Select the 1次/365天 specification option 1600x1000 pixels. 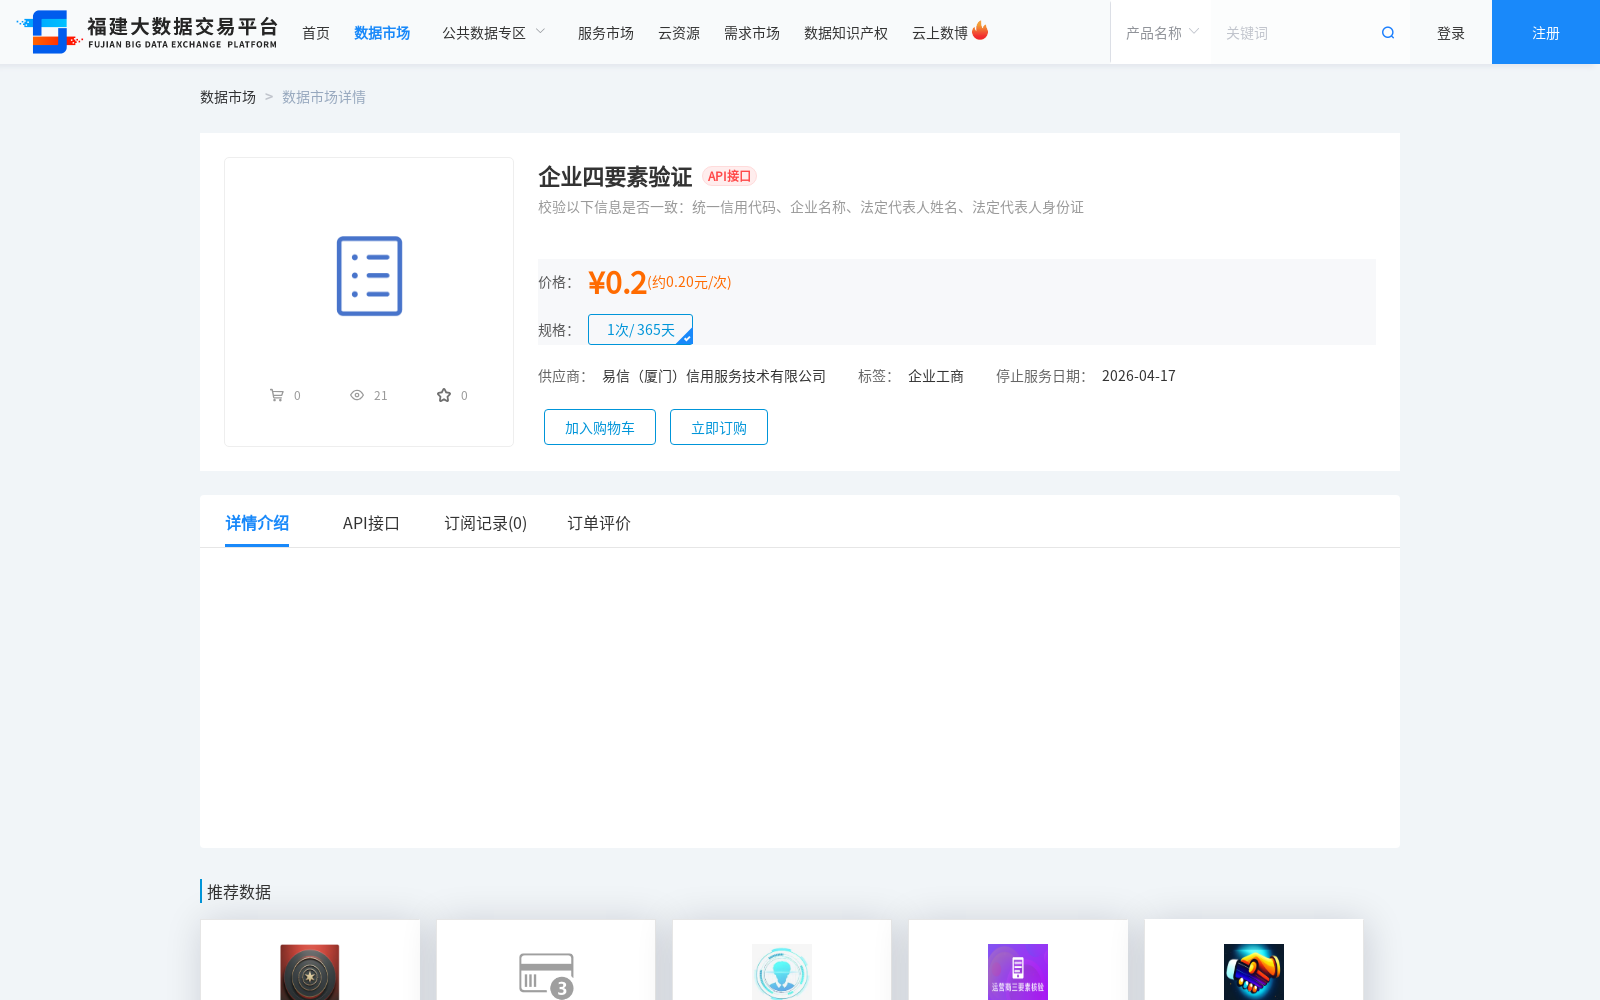click(x=640, y=330)
